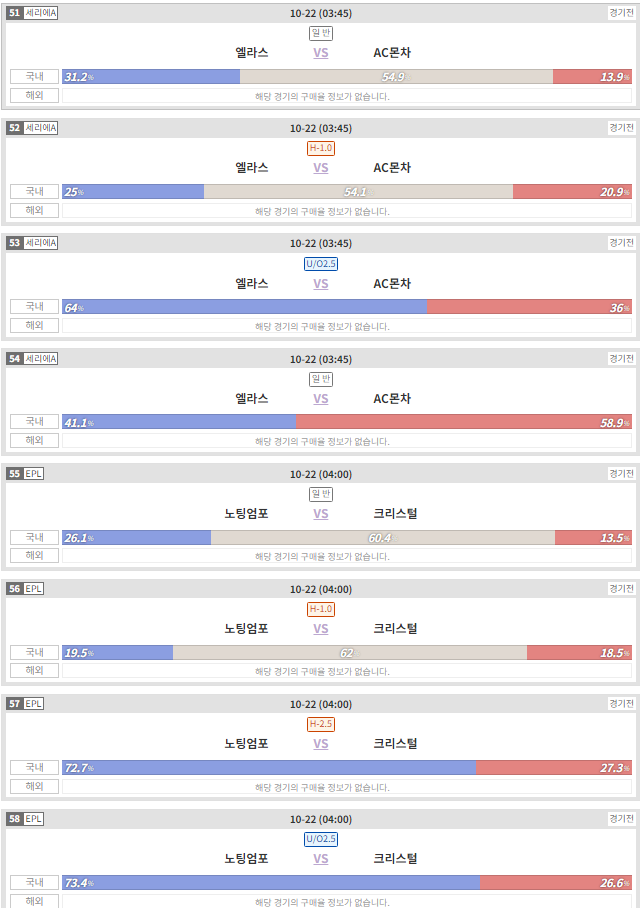Open the VS link in match 53
Screen dimensions: 640x908
[x=321, y=284]
